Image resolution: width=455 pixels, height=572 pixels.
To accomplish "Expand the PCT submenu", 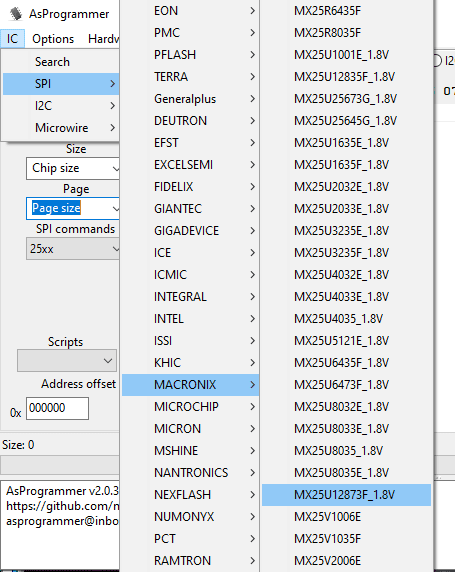I will click(x=190, y=538).
